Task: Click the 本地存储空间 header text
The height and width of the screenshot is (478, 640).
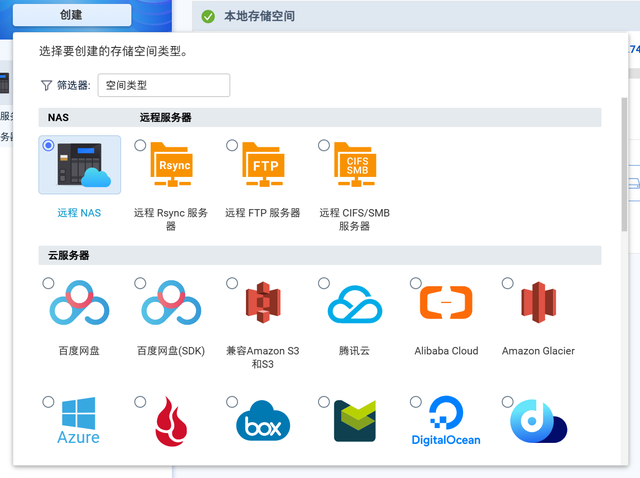Action: pyautogui.click(x=259, y=16)
